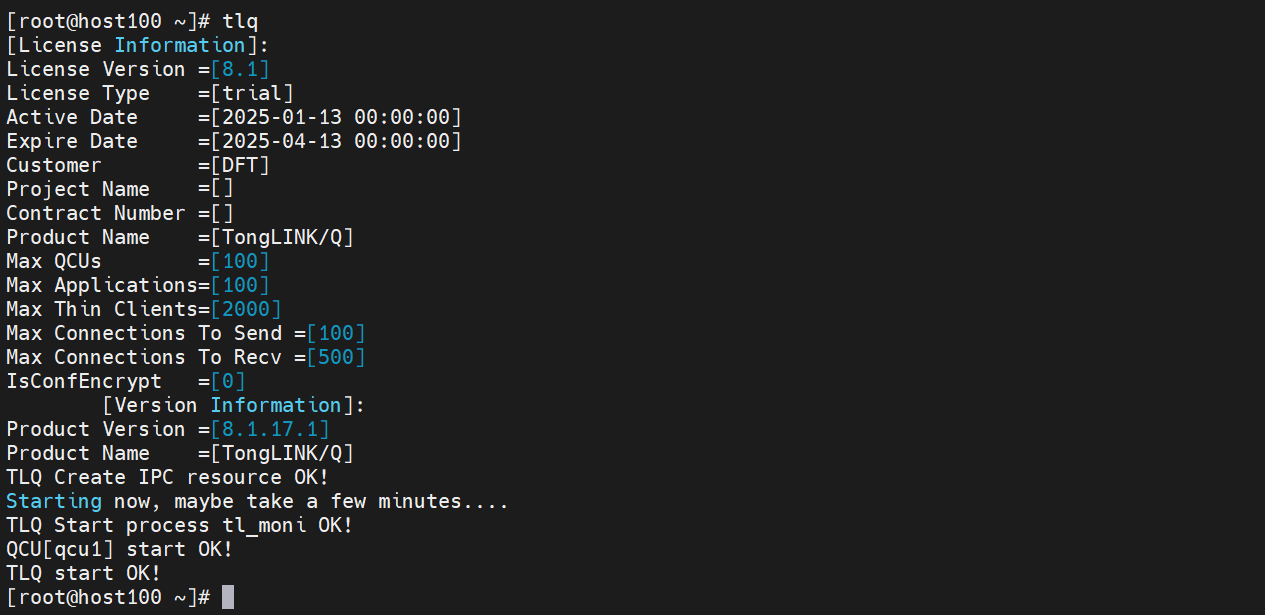Image resolution: width=1265 pixels, height=615 pixels.
Task: Click the empty Project Name brackets
Action: 222,189
